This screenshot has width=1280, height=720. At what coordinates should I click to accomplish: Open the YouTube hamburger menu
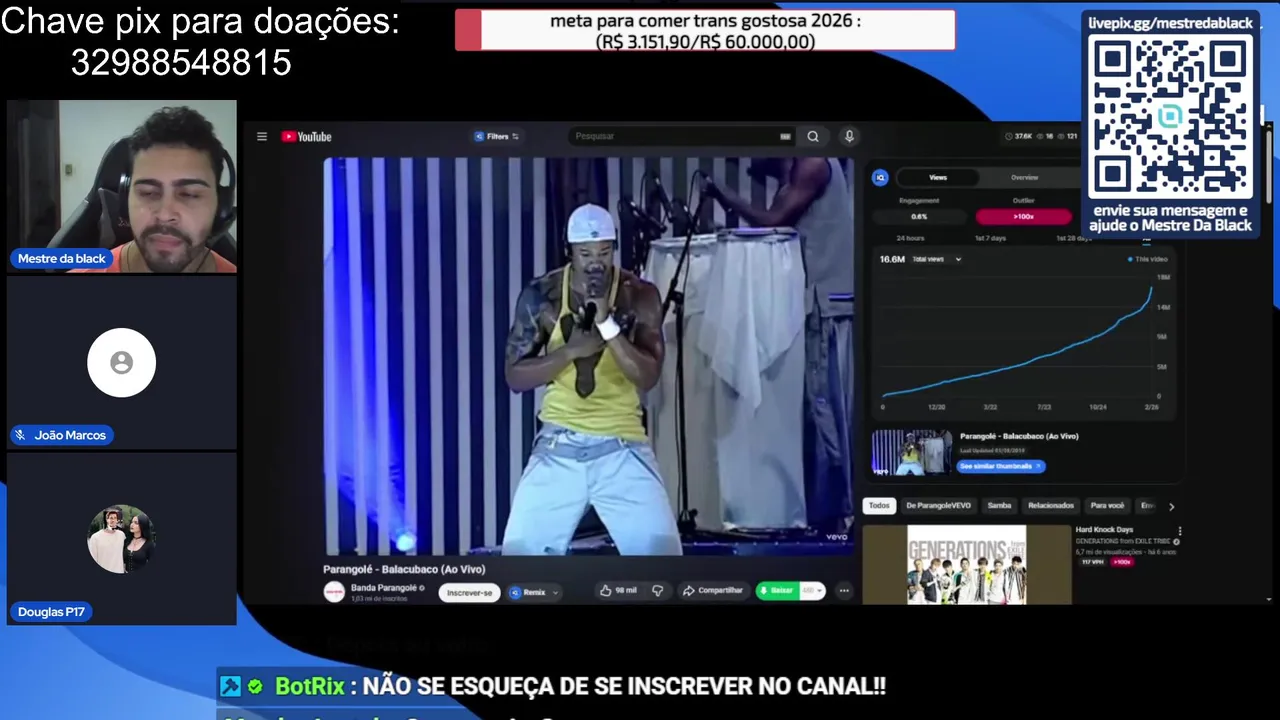(x=262, y=137)
